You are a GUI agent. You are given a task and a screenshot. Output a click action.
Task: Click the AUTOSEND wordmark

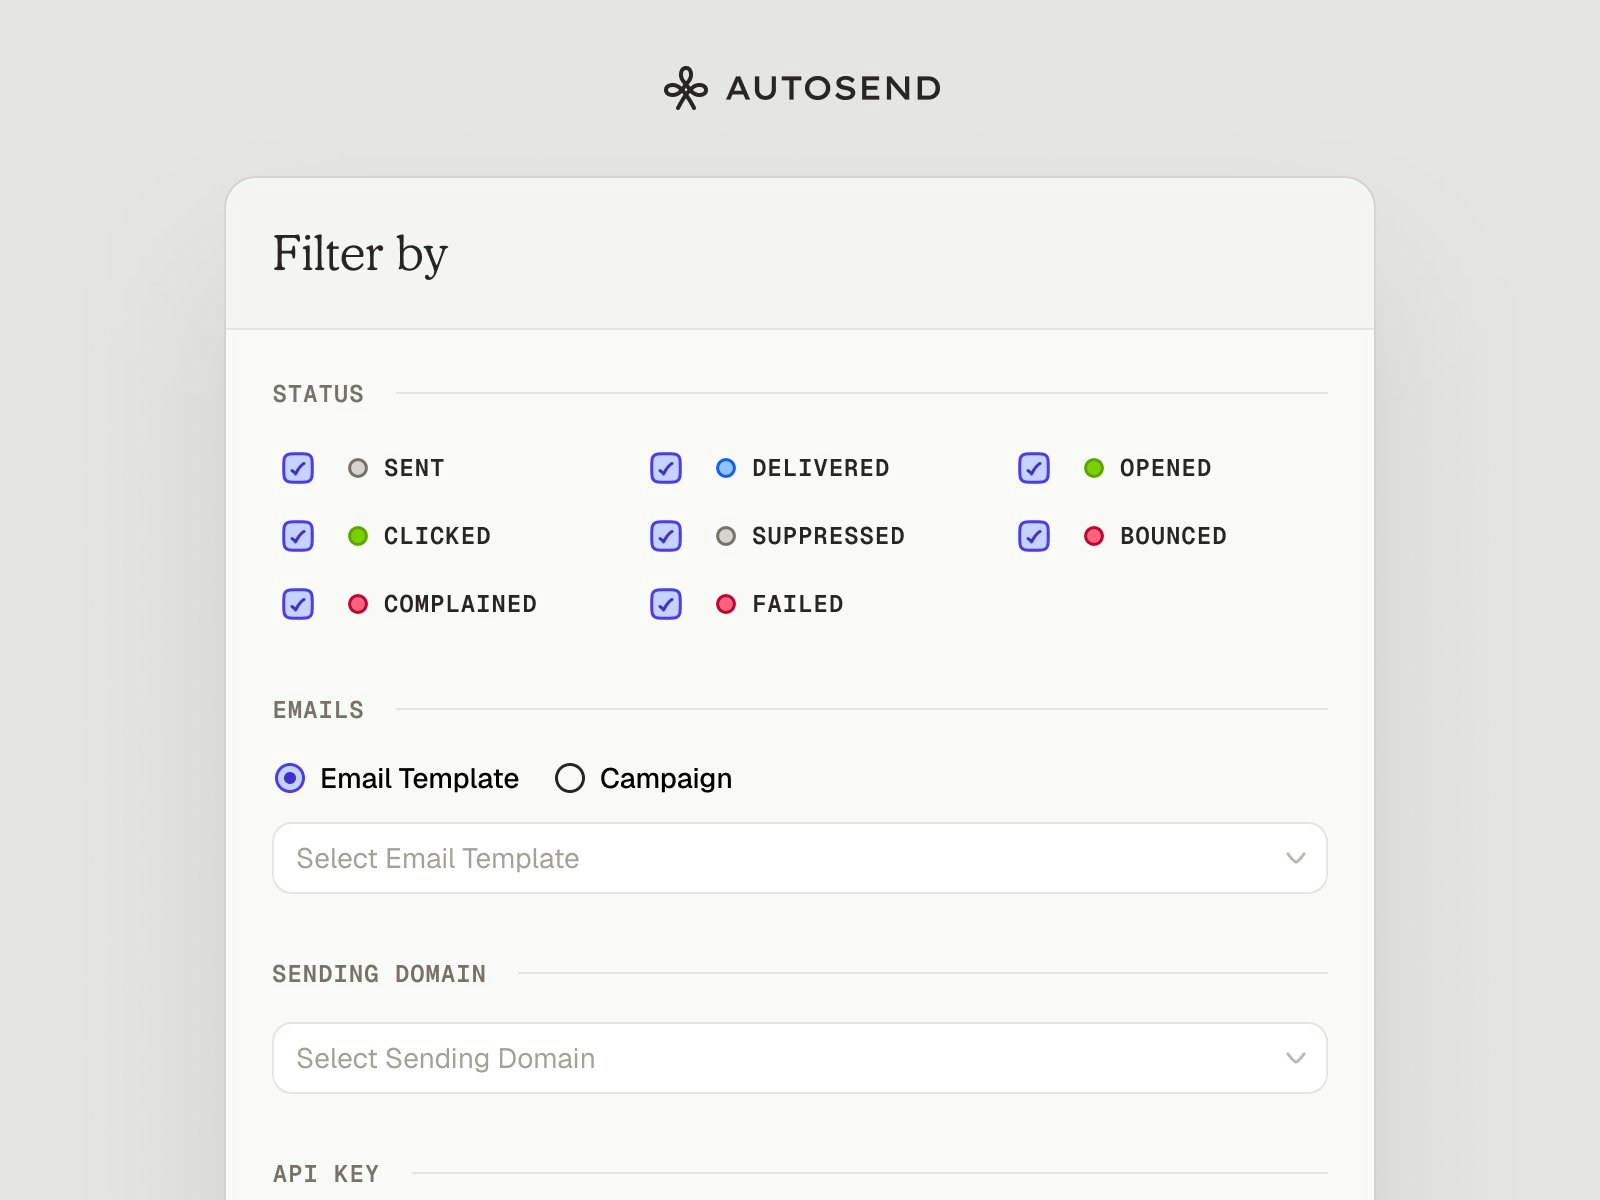tap(832, 87)
